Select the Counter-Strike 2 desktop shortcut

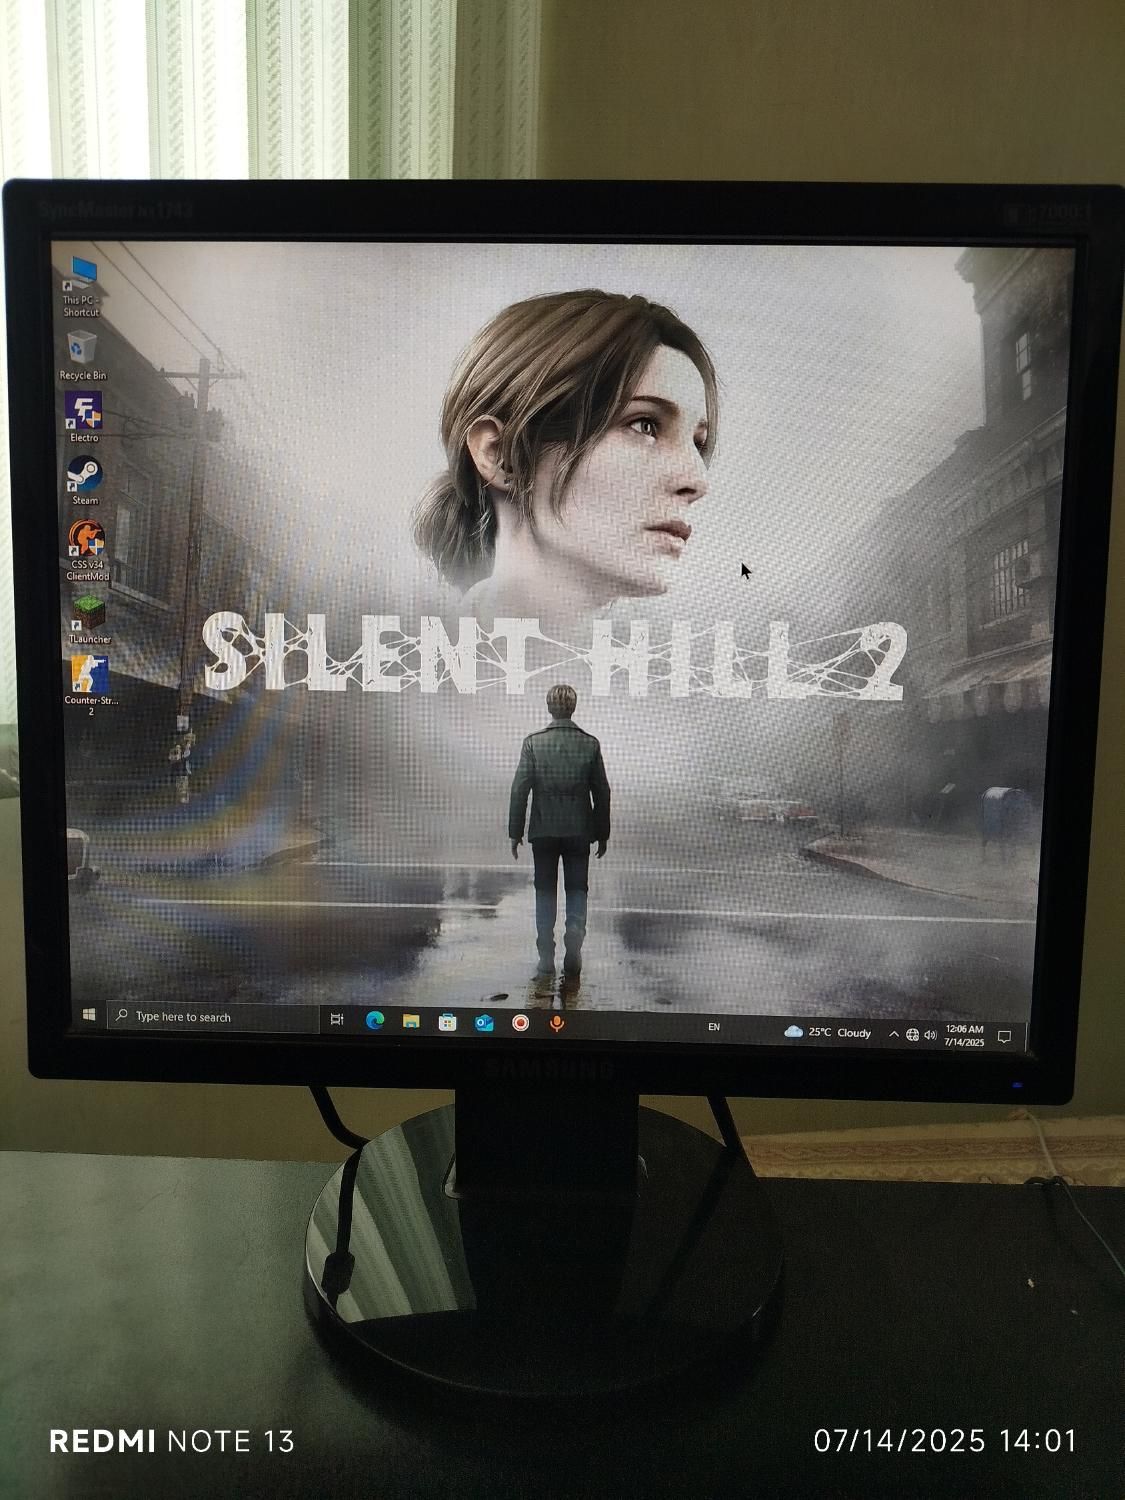click(x=91, y=685)
